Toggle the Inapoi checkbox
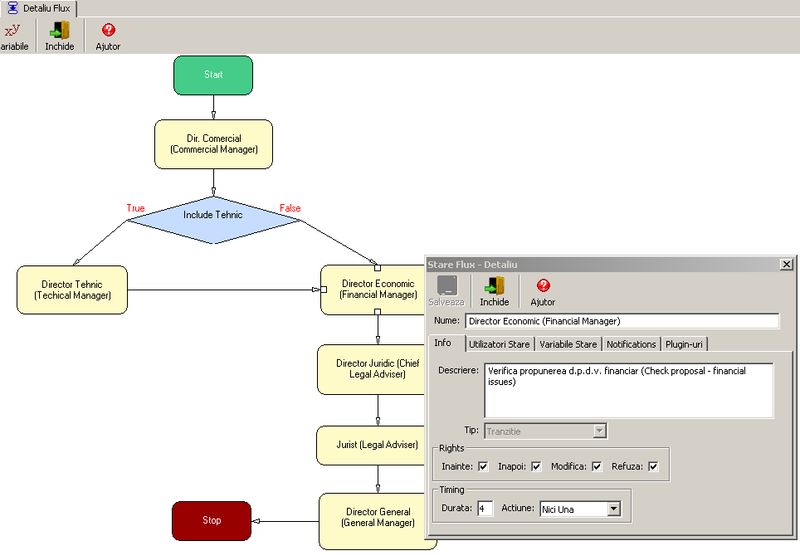Image resolution: width=800 pixels, height=555 pixels. (536, 466)
